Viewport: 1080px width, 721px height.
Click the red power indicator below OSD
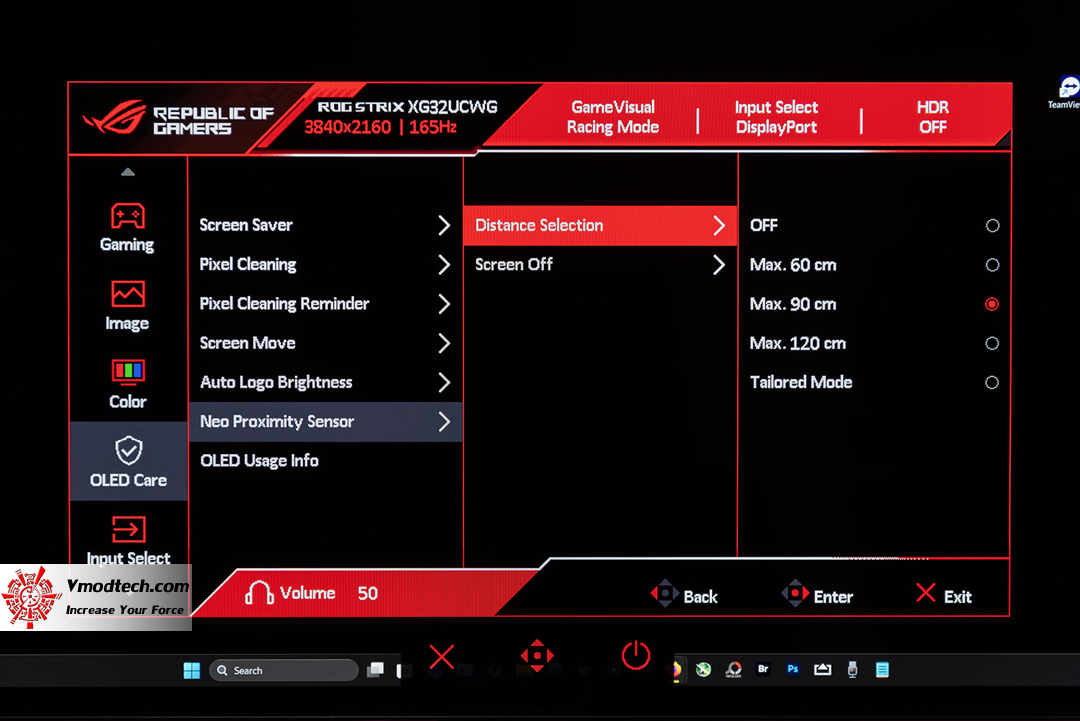[x=636, y=655]
